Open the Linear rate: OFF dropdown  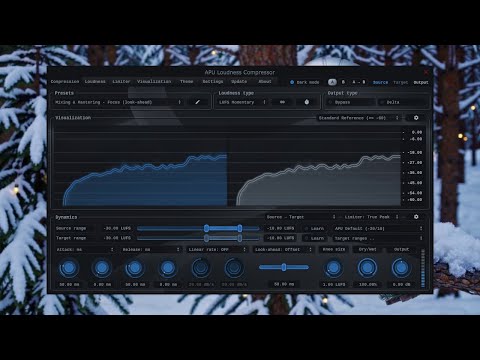(217, 249)
